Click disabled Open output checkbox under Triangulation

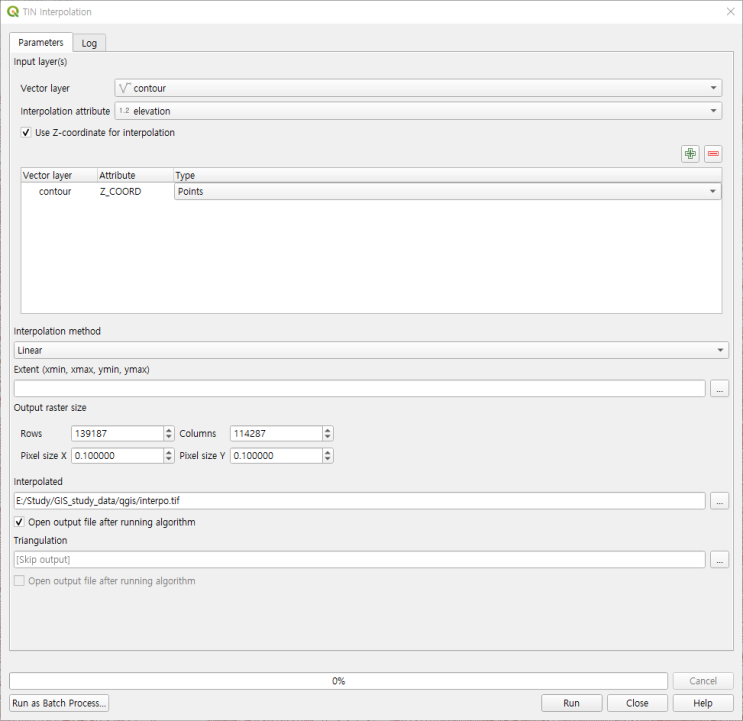19,581
